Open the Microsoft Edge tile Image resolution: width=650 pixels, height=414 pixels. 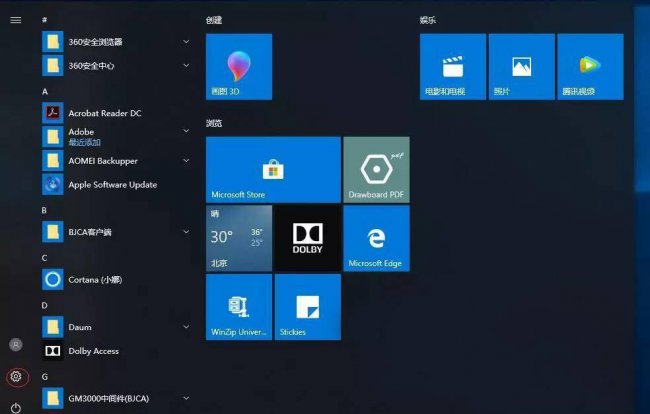pyautogui.click(x=376, y=238)
